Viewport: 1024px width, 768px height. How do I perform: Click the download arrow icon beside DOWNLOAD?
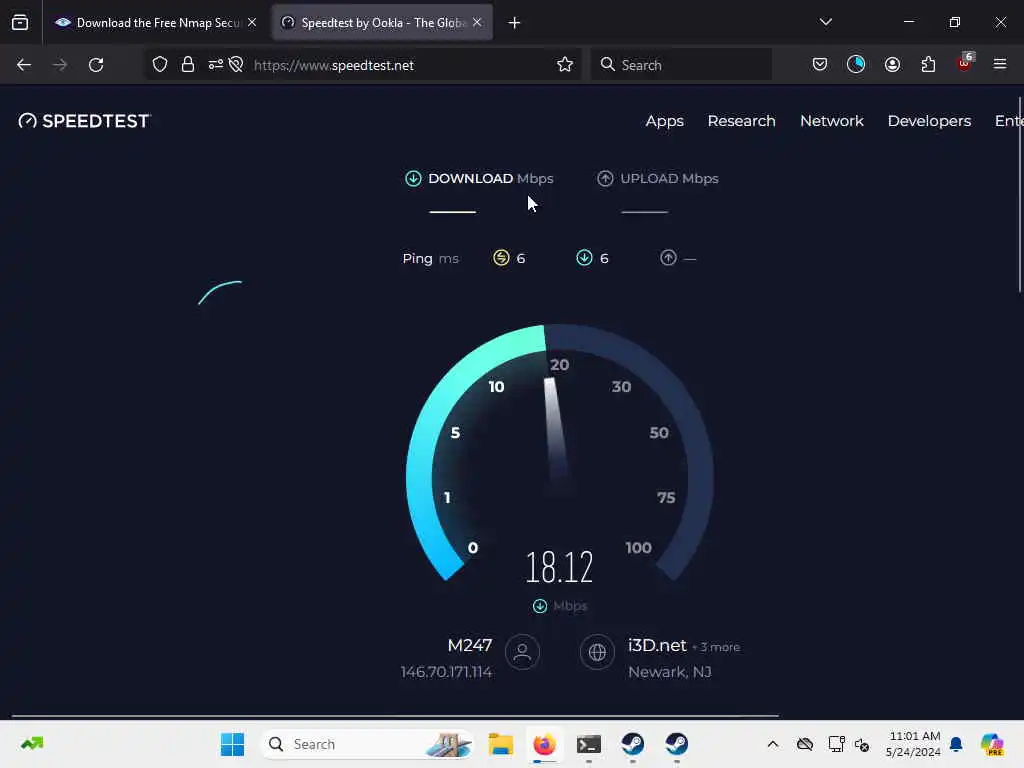pyautogui.click(x=413, y=178)
